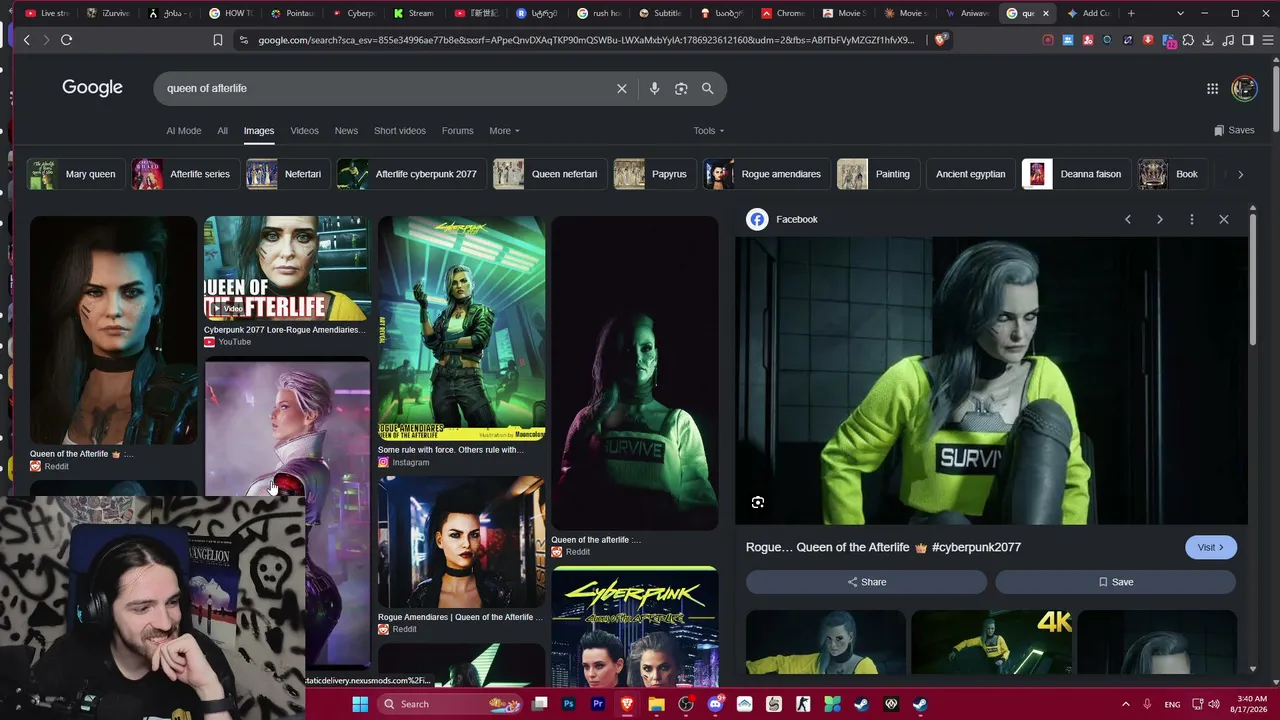This screenshot has width=1280, height=720.
Task: Open the Saves collection link
Action: [x=1234, y=131]
